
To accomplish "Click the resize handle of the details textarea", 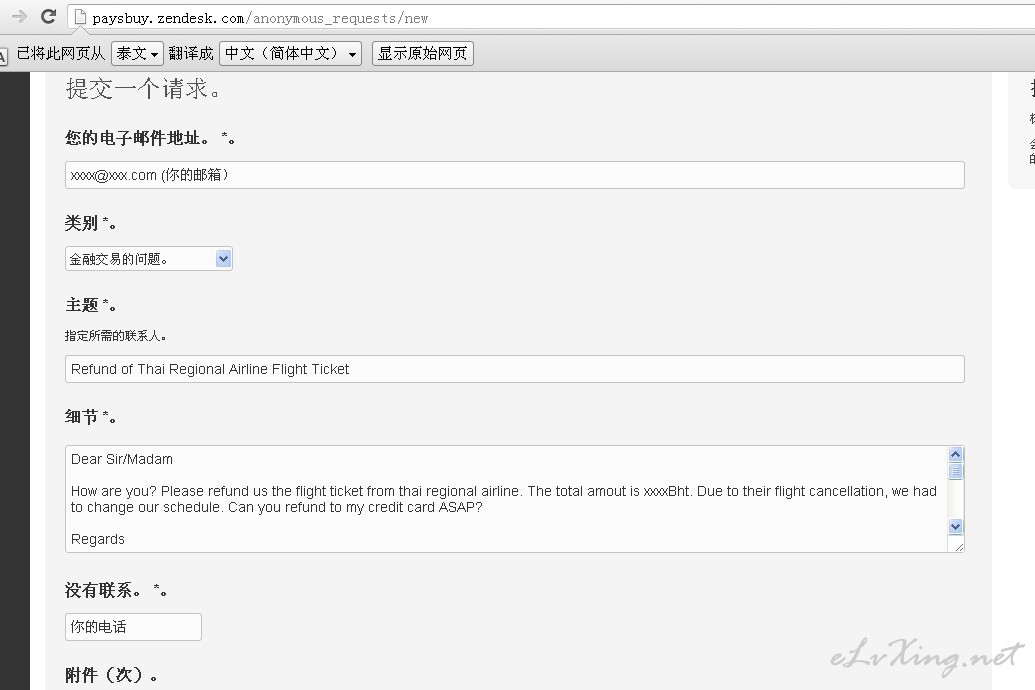I will 958,545.
